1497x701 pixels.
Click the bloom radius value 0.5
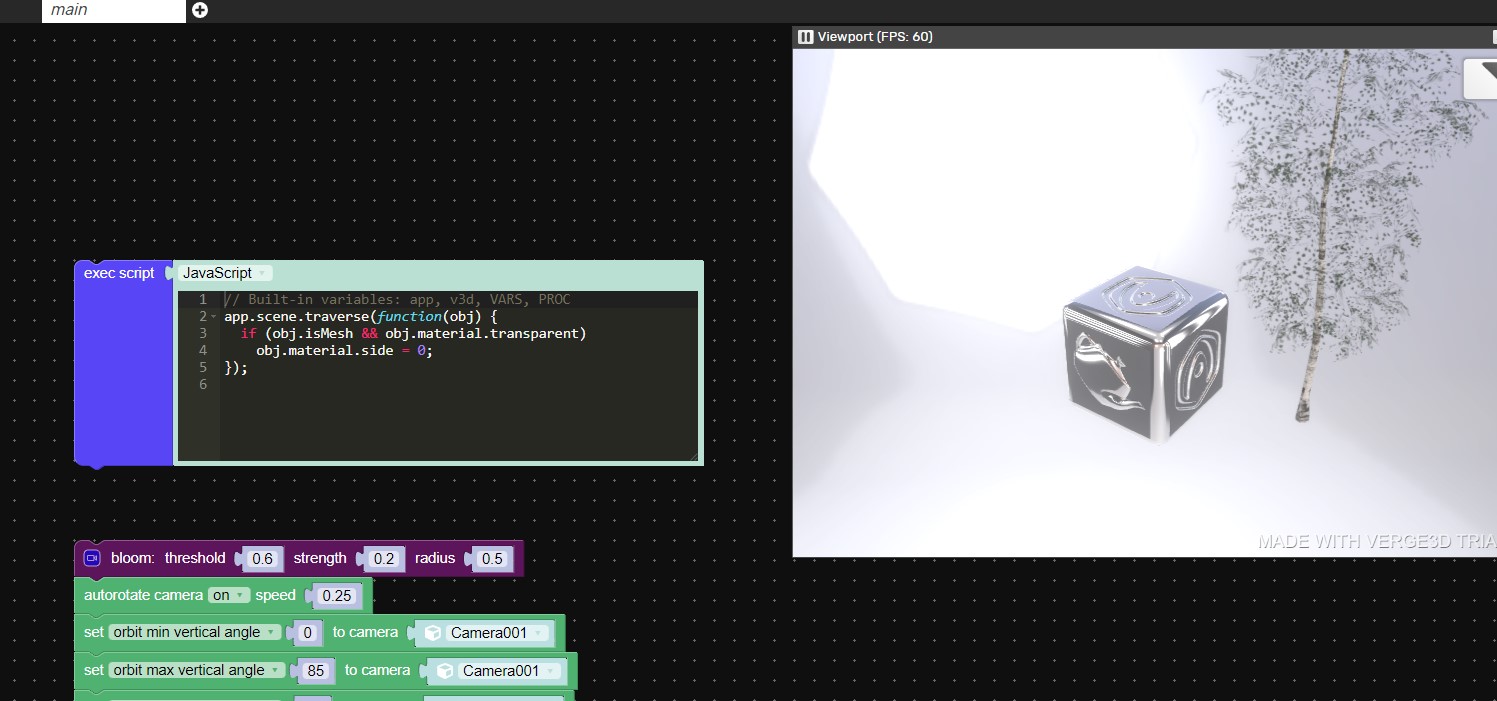click(492, 559)
